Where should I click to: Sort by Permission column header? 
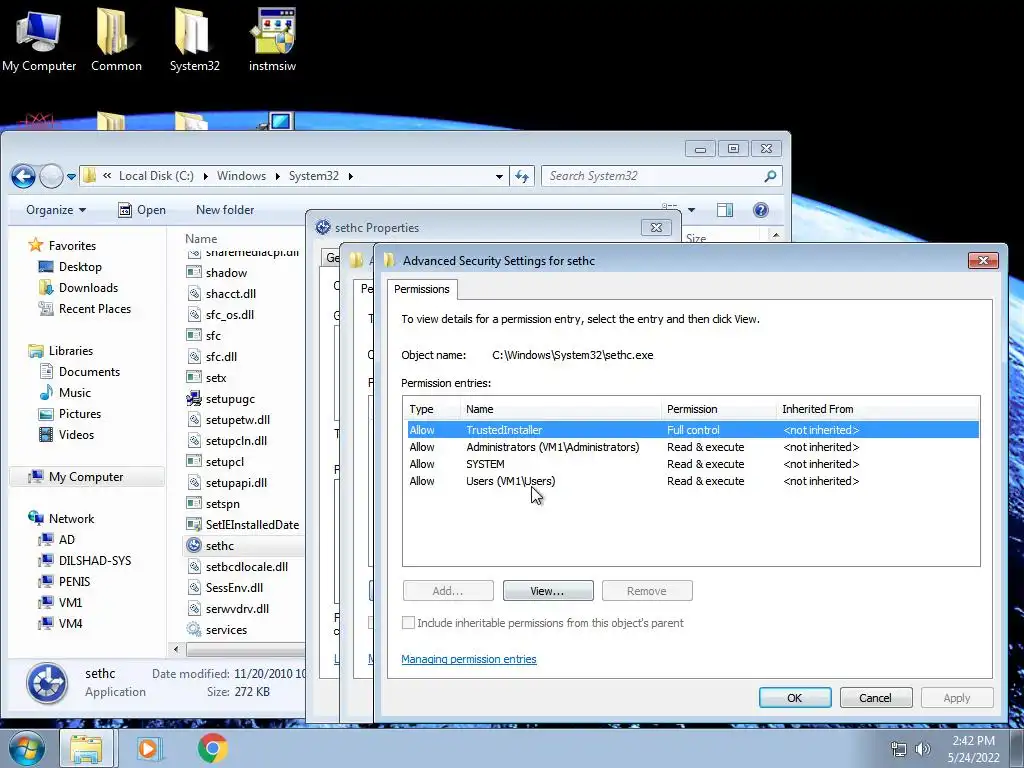click(718, 409)
